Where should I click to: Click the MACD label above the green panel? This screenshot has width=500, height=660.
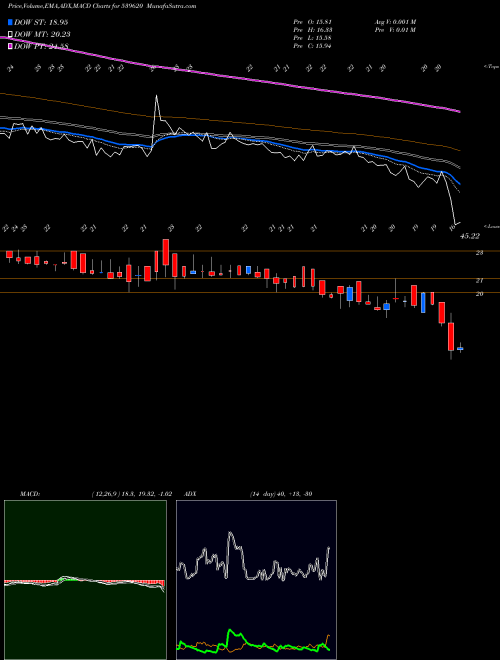tap(29, 494)
